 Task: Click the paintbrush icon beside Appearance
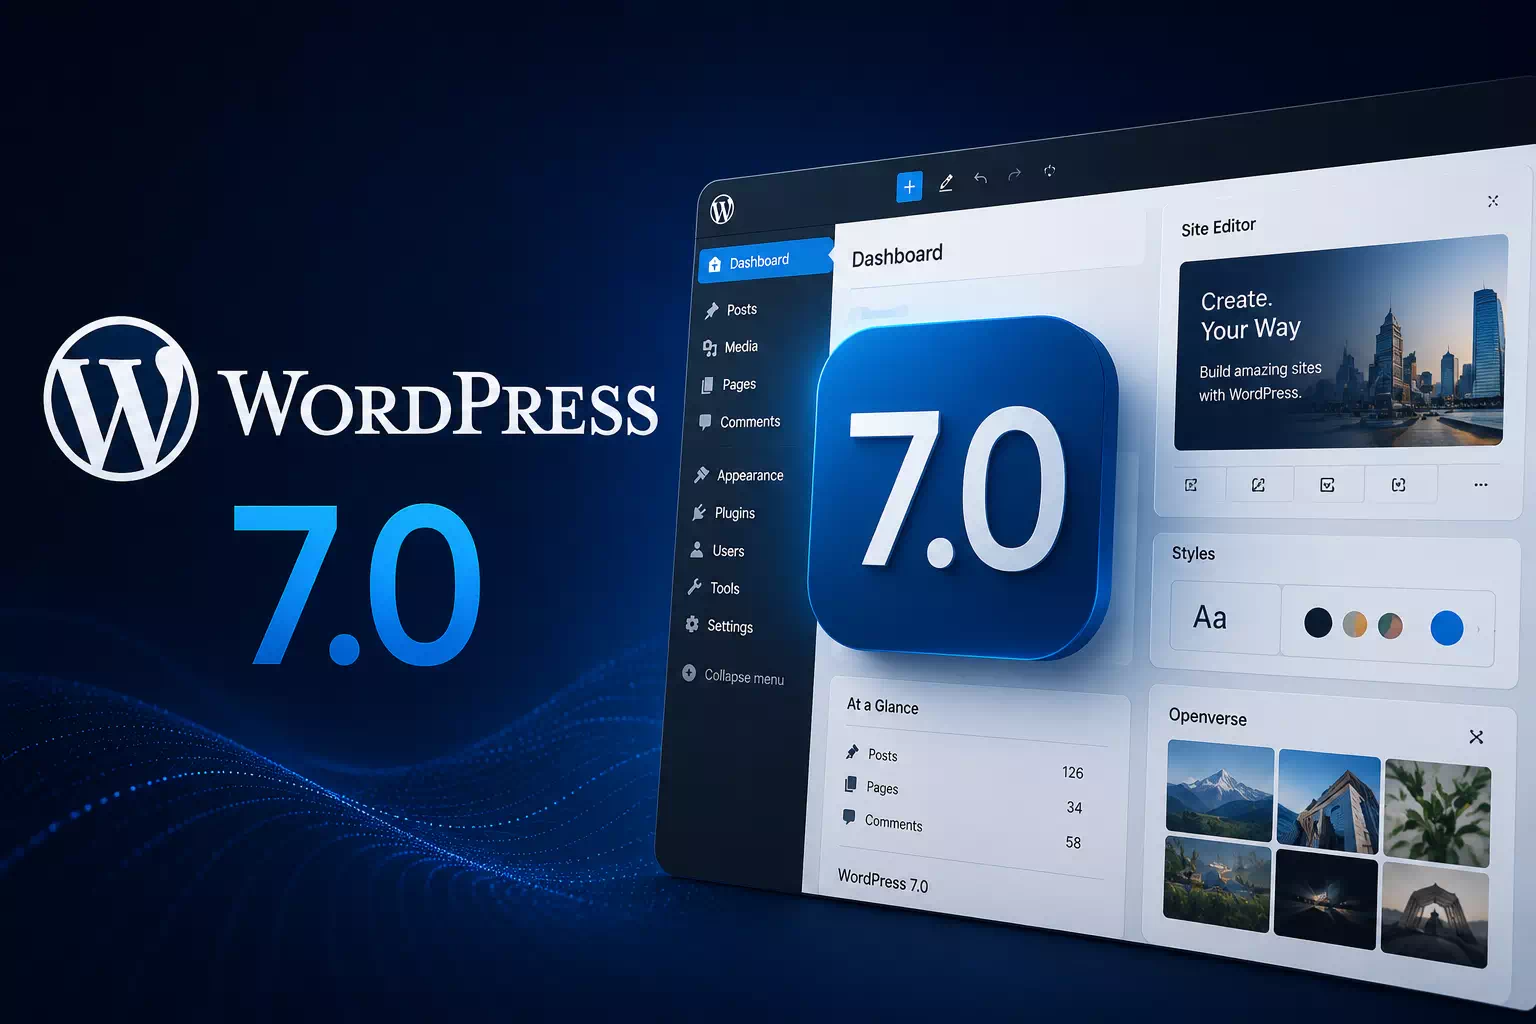point(701,475)
